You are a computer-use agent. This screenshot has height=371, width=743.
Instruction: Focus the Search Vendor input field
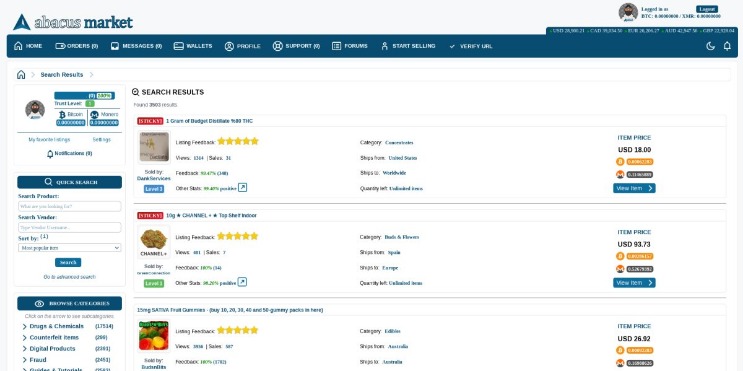coord(70,227)
